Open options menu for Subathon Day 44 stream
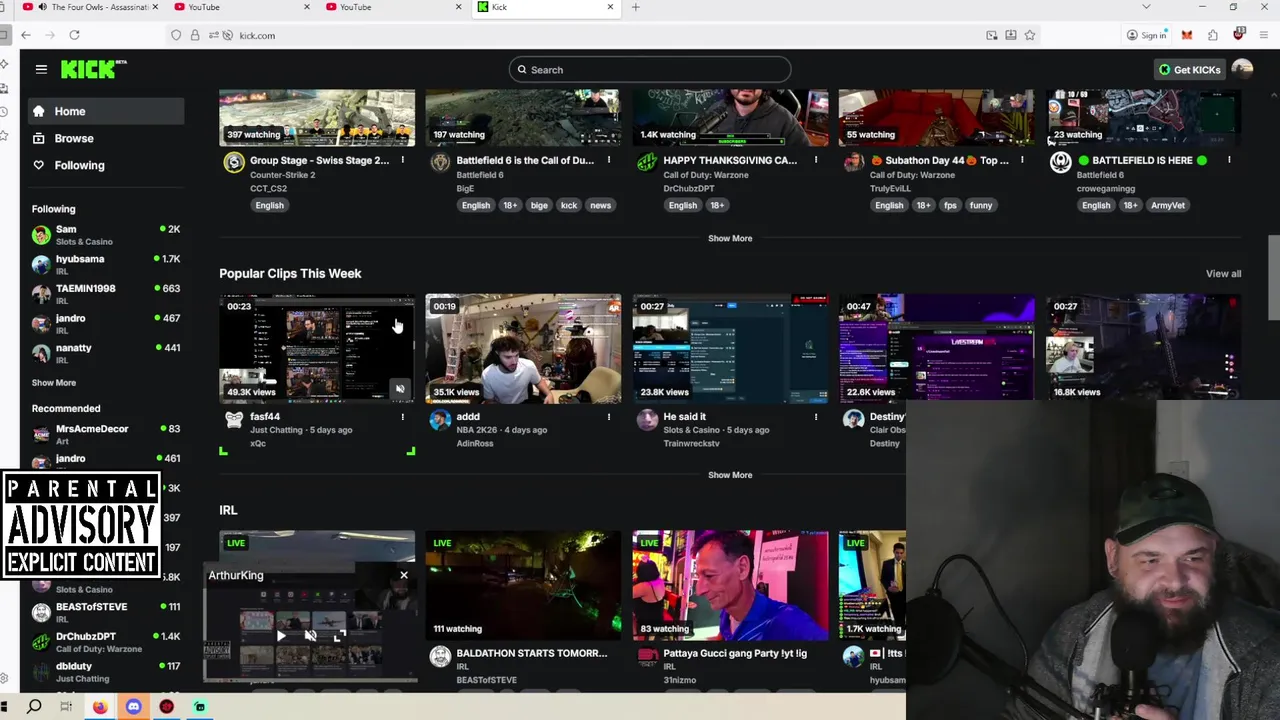Viewport: 1280px width, 720px height. click(1022, 160)
